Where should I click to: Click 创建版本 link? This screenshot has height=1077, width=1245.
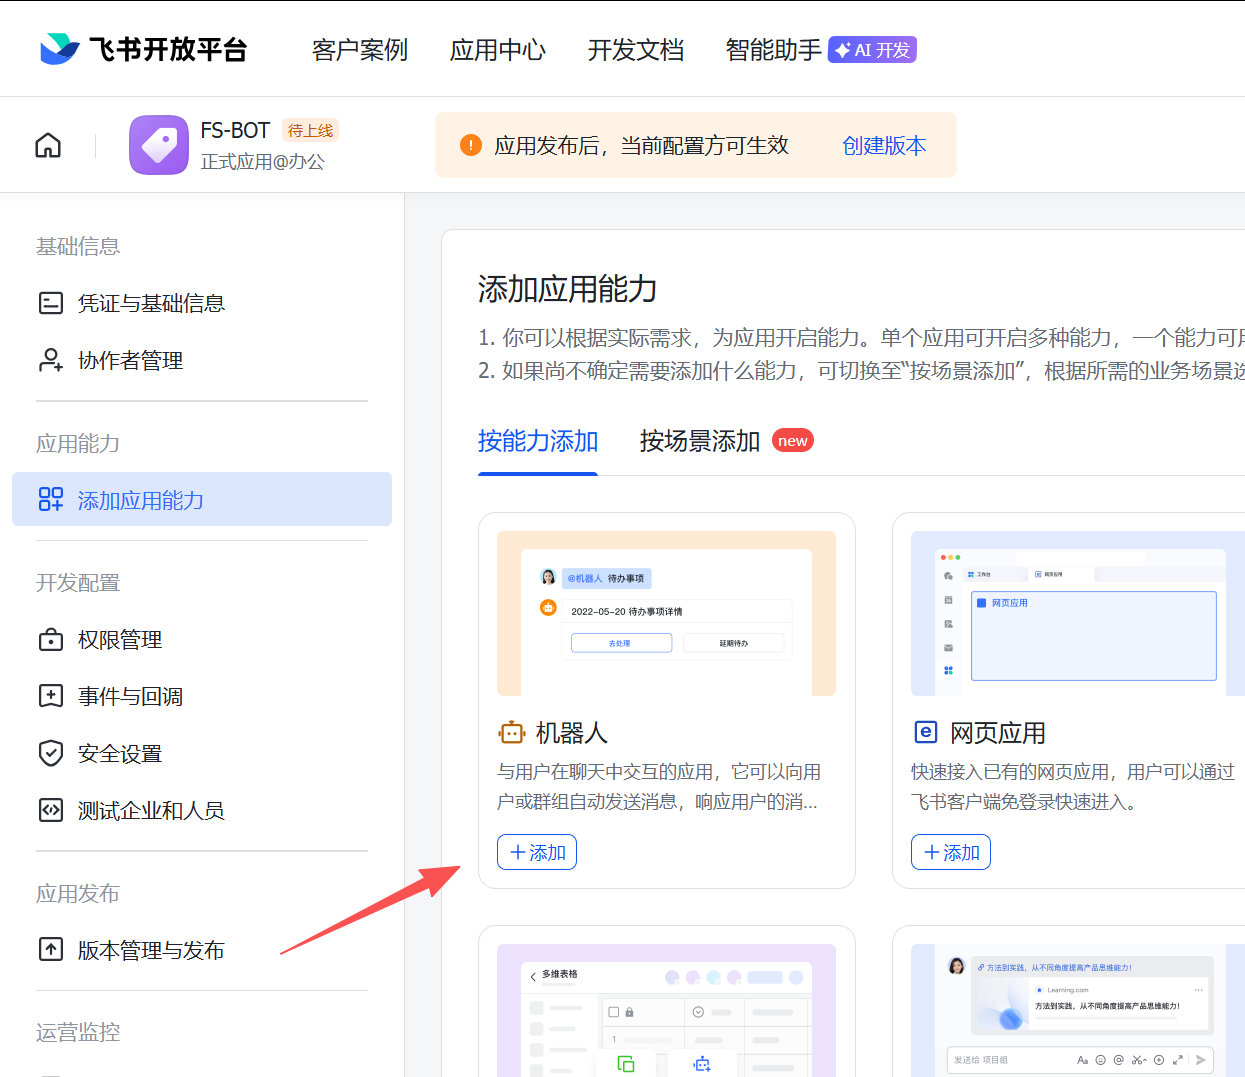coord(884,146)
